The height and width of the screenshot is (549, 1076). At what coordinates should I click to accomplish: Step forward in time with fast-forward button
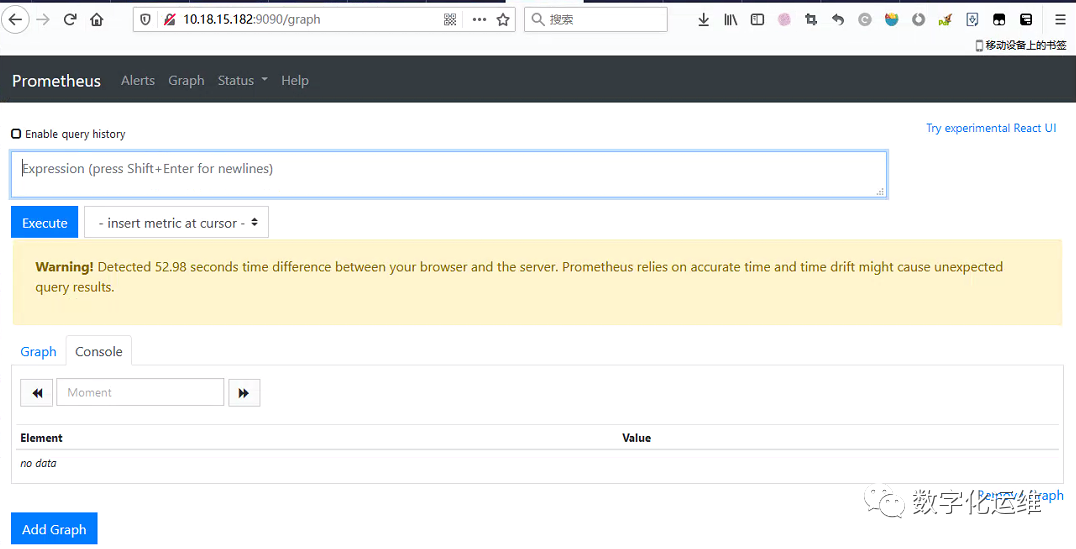[244, 393]
